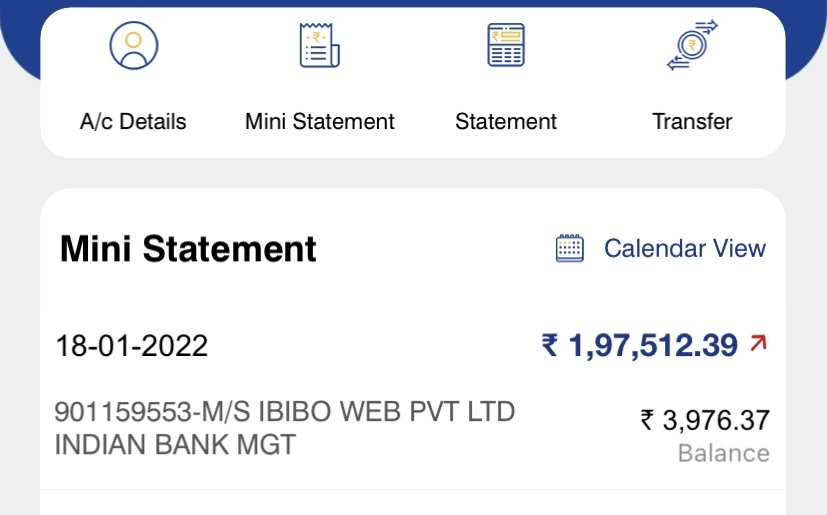Screen dimensions: 827x515
Task: Click the Mini Statement section heading
Action: point(188,249)
